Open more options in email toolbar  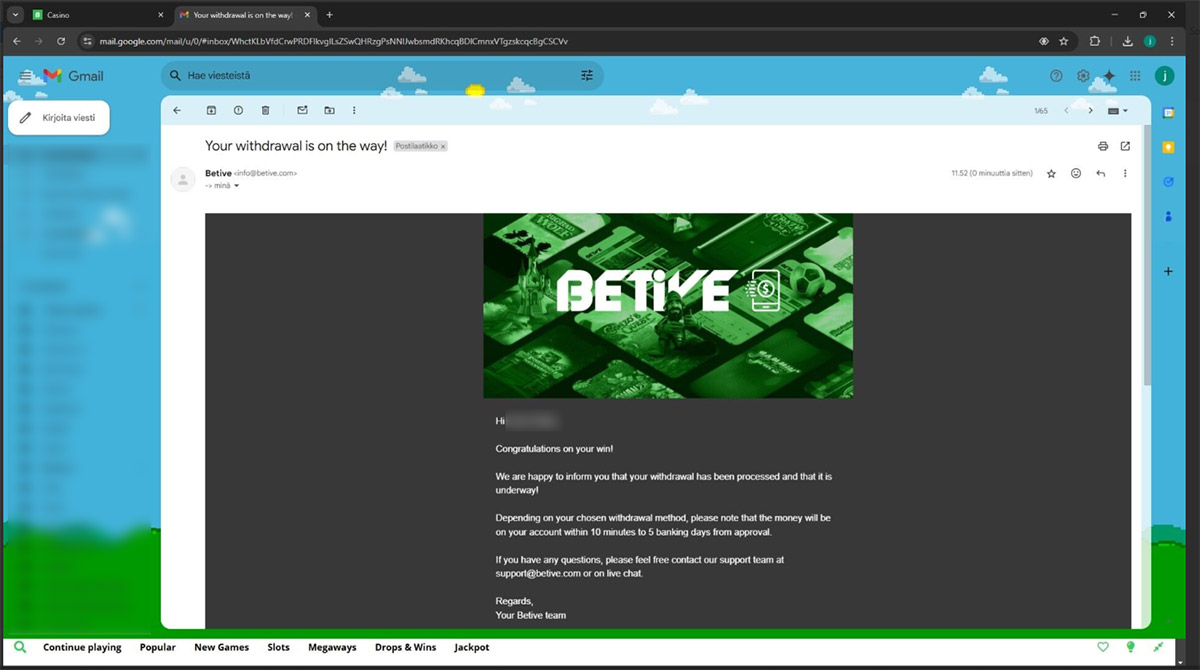click(x=354, y=110)
